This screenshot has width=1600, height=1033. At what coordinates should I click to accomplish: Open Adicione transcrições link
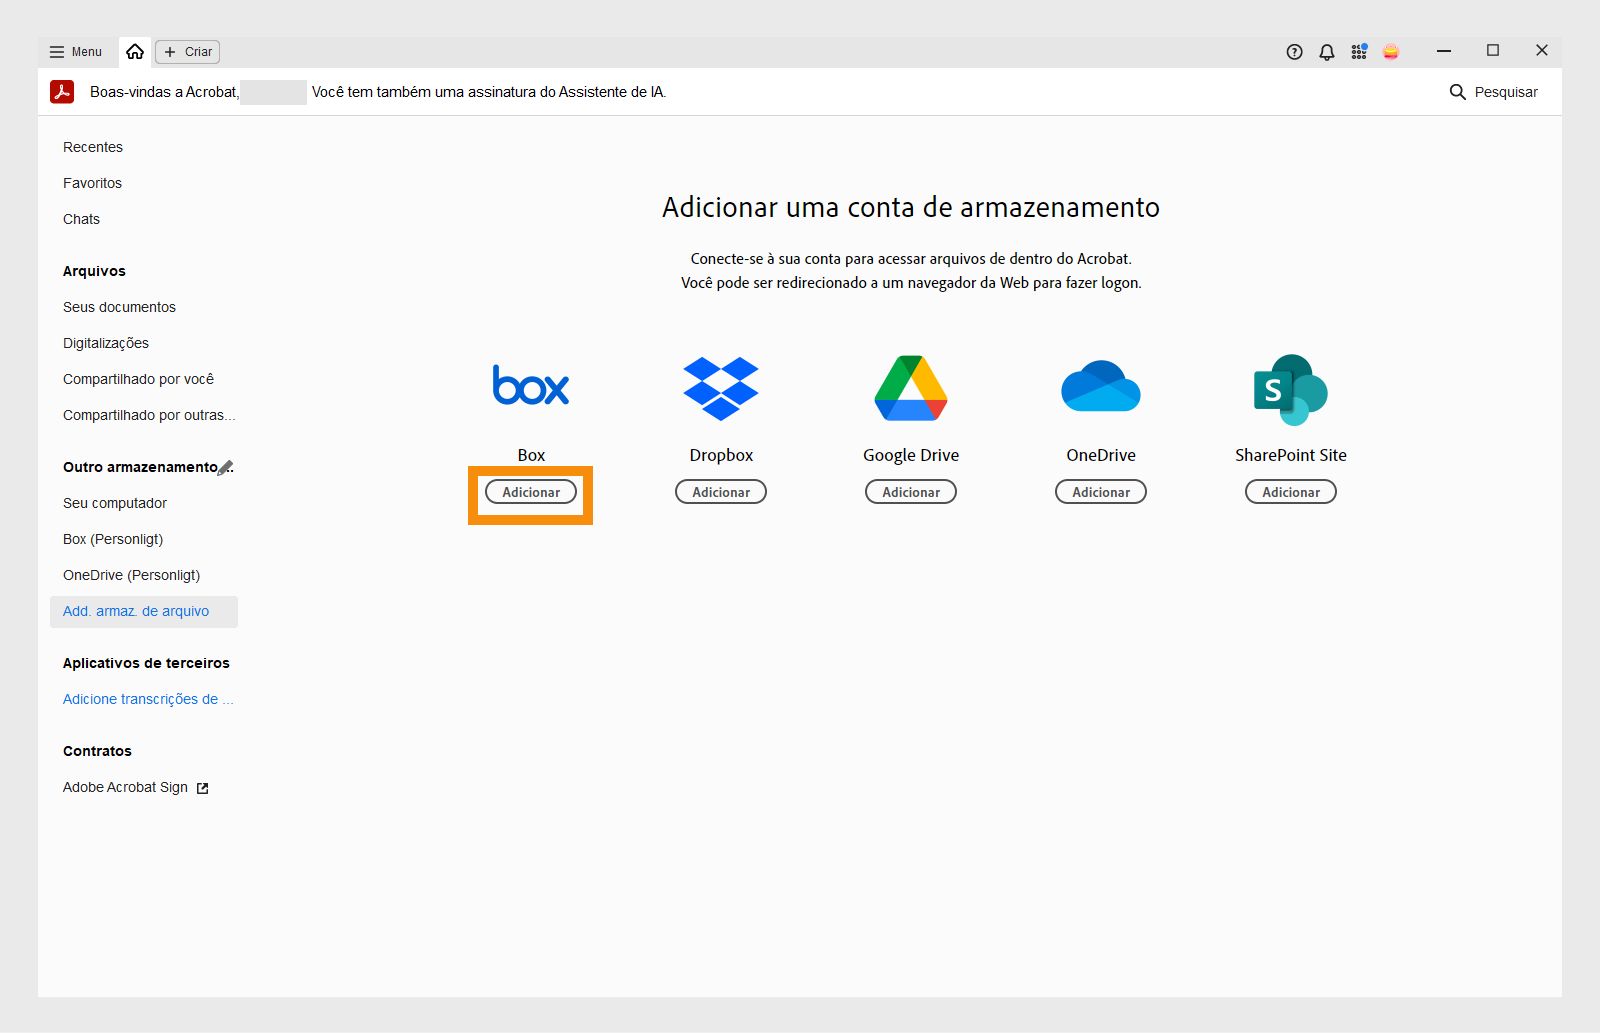pos(147,699)
